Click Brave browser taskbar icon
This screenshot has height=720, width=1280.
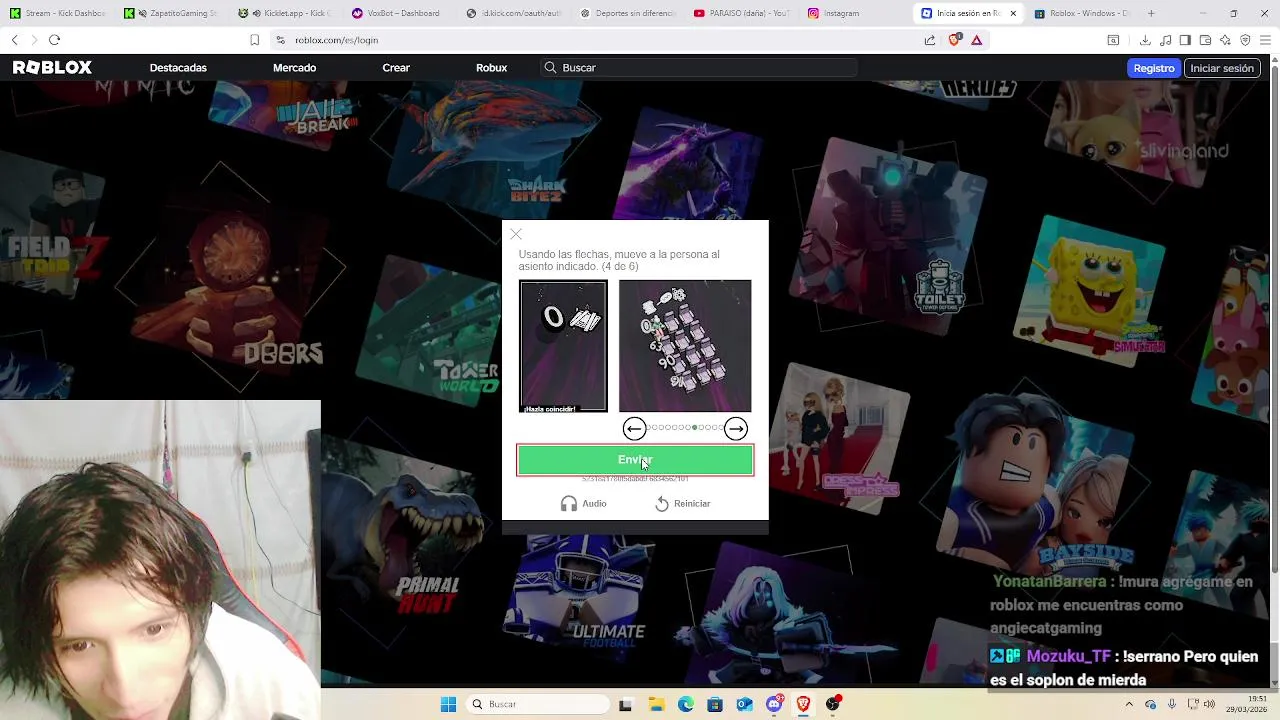pyautogui.click(x=803, y=704)
